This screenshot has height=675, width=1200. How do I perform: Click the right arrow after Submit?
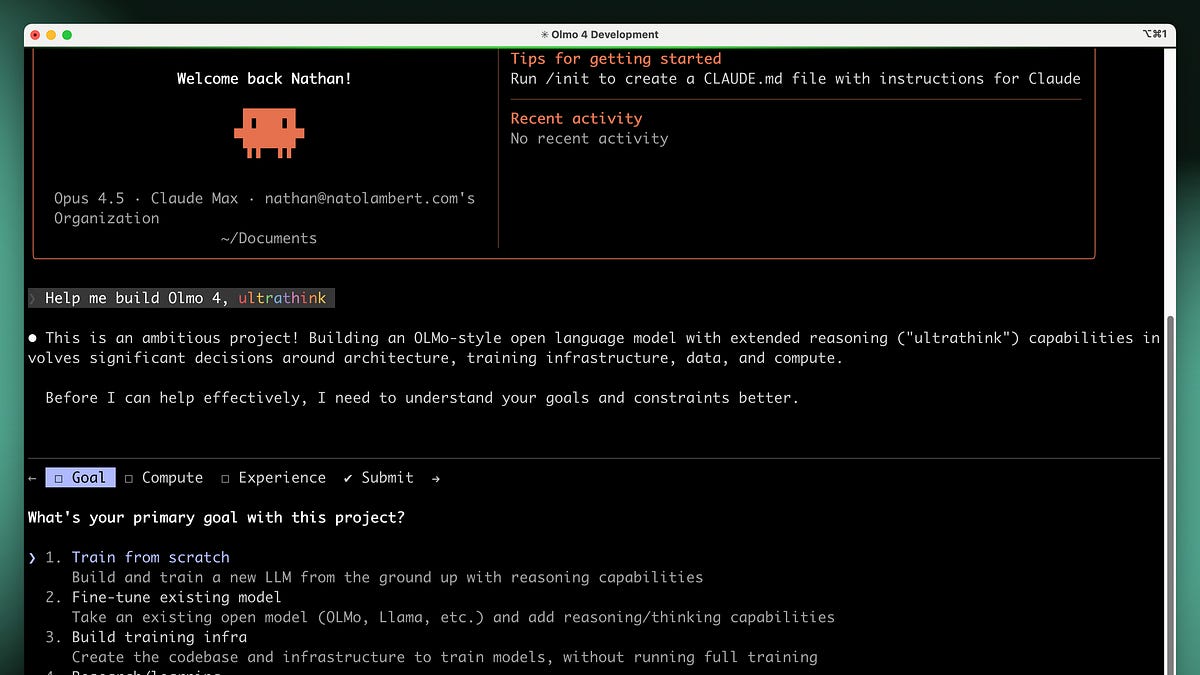pyautogui.click(x=435, y=478)
